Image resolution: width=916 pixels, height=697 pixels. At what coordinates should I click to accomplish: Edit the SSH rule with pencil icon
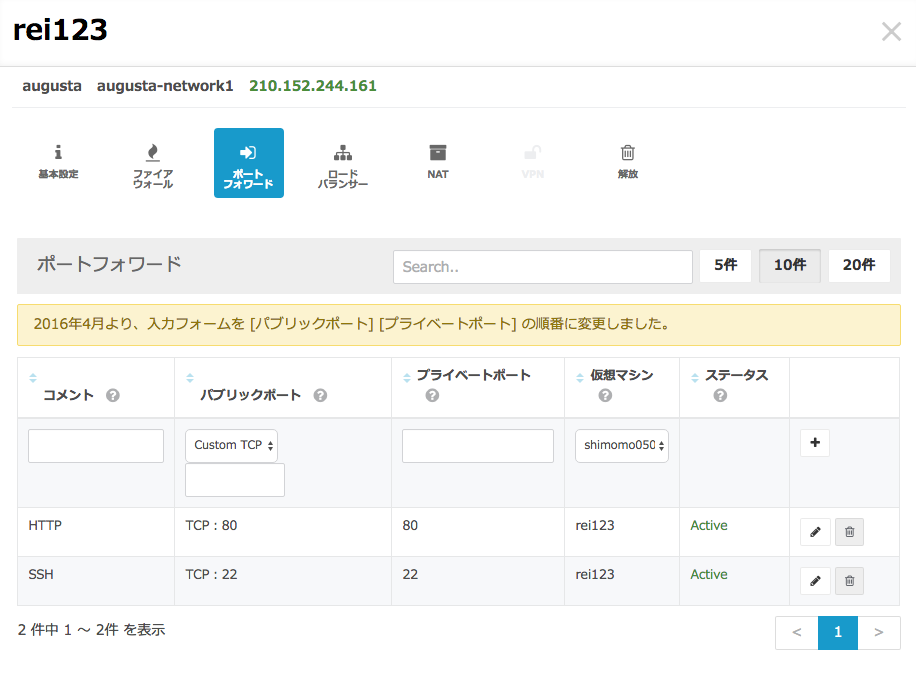(815, 581)
